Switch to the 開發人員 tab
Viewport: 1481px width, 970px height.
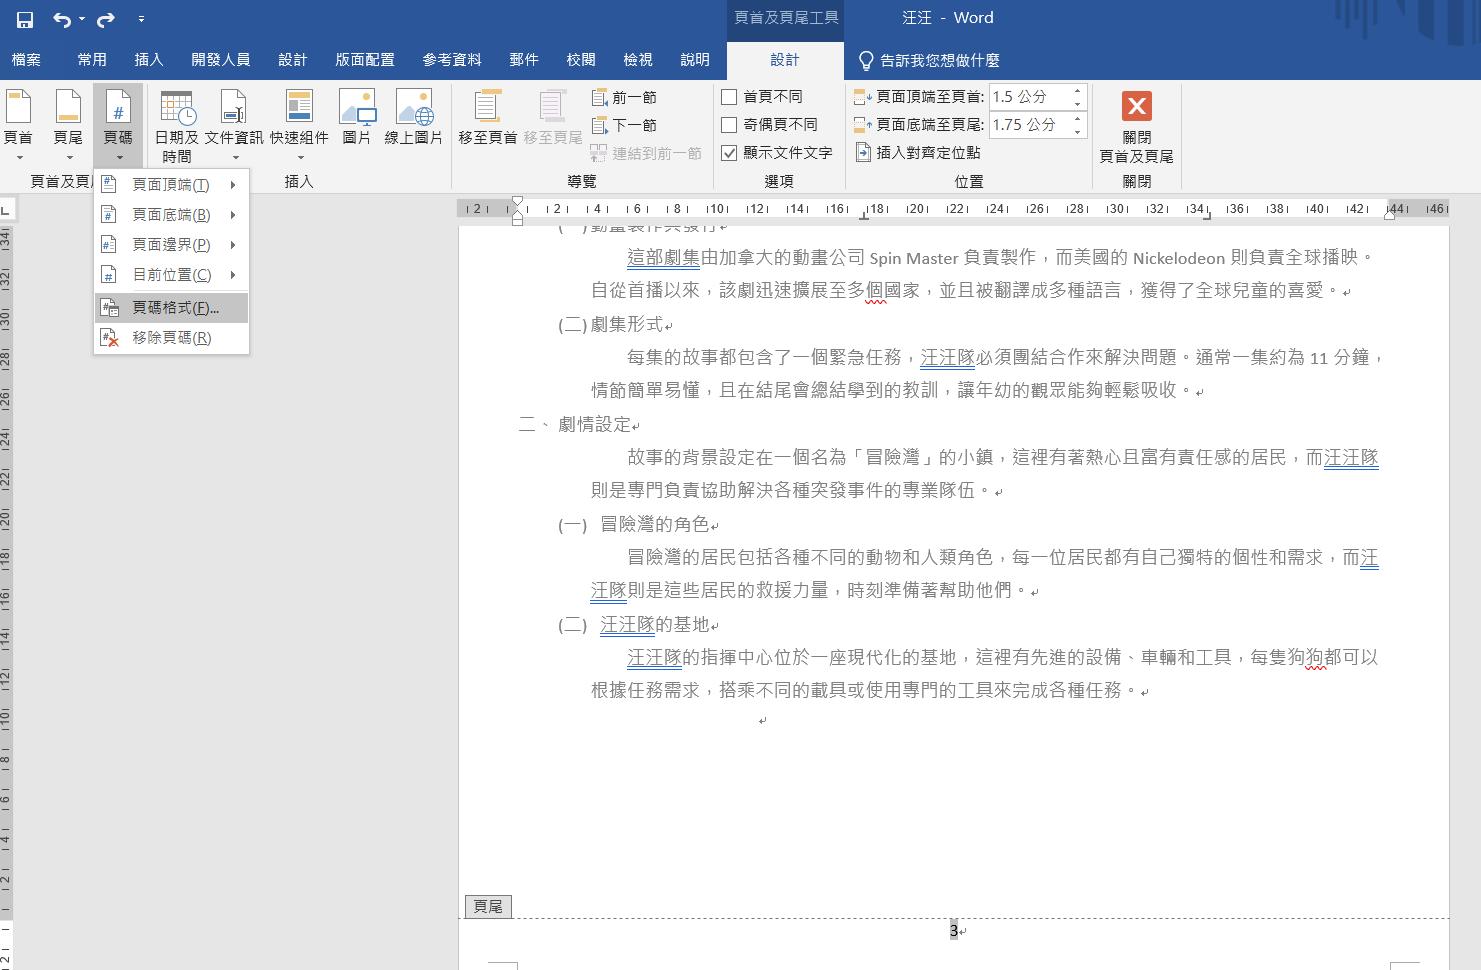click(x=221, y=60)
